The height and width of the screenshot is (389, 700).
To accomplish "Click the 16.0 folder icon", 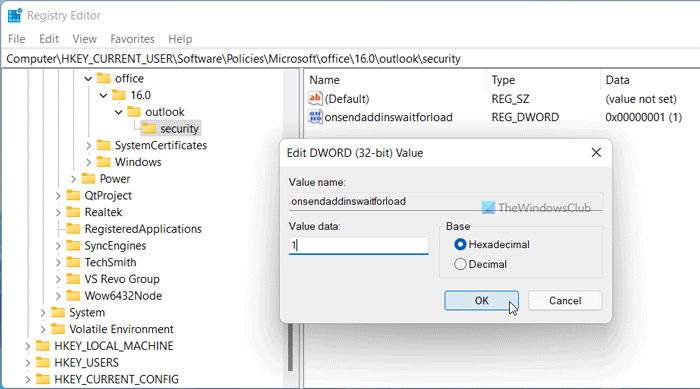I will (x=119, y=95).
